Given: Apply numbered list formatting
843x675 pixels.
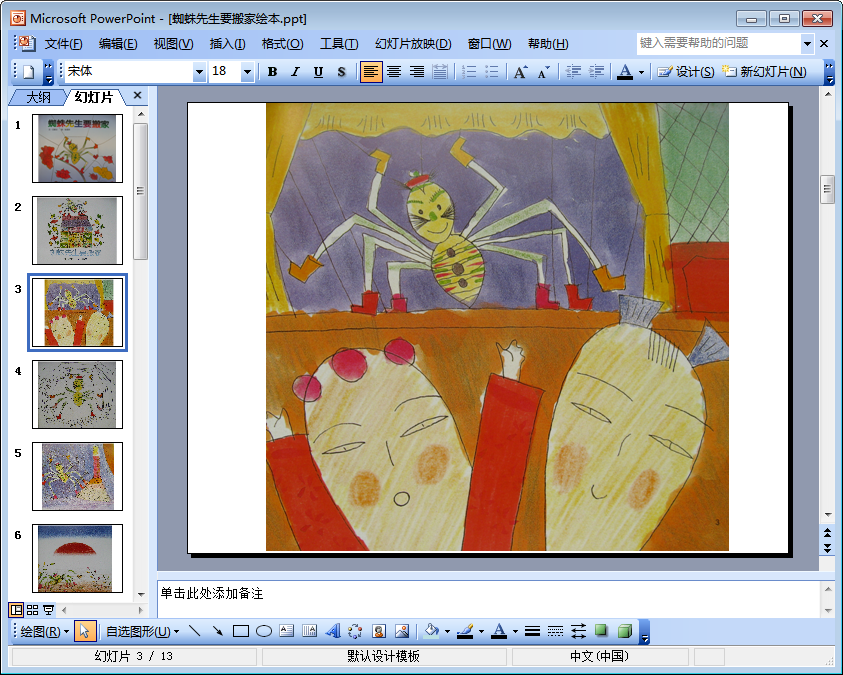Looking at the screenshot, I should (469, 71).
